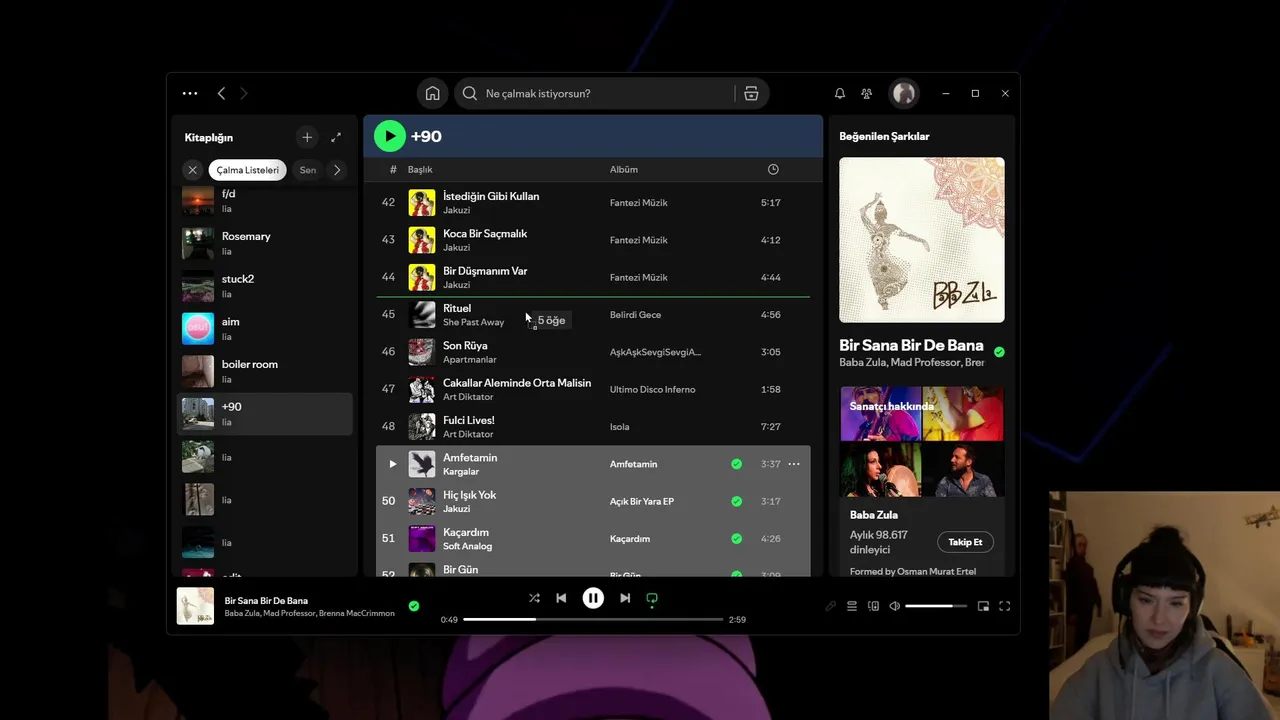This screenshot has height=720, width=1280.
Task: Go forward with the right arrow
Action: [243, 93]
